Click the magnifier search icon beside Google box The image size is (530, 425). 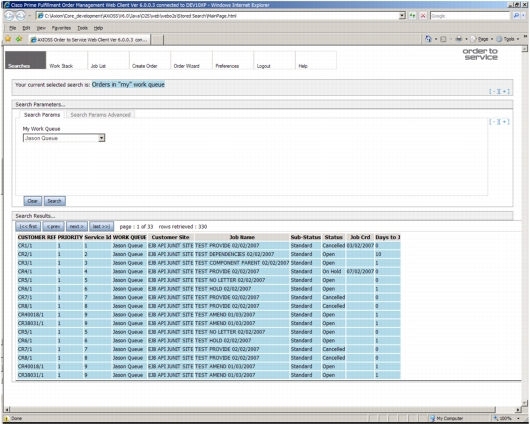[x=515, y=16]
